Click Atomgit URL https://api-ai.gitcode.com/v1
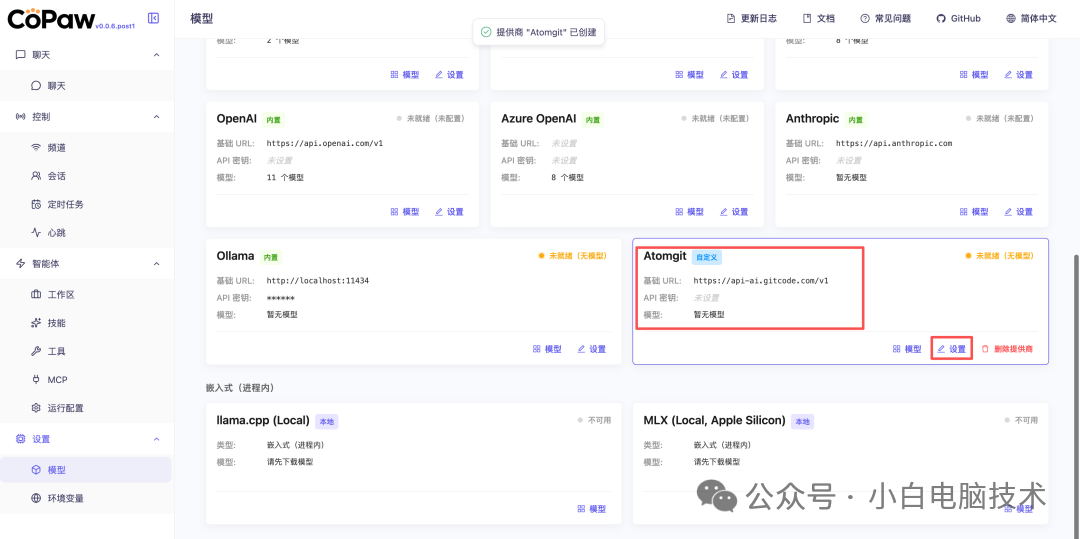This screenshot has width=1080, height=539. pyautogui.click(x=760, y=280)
